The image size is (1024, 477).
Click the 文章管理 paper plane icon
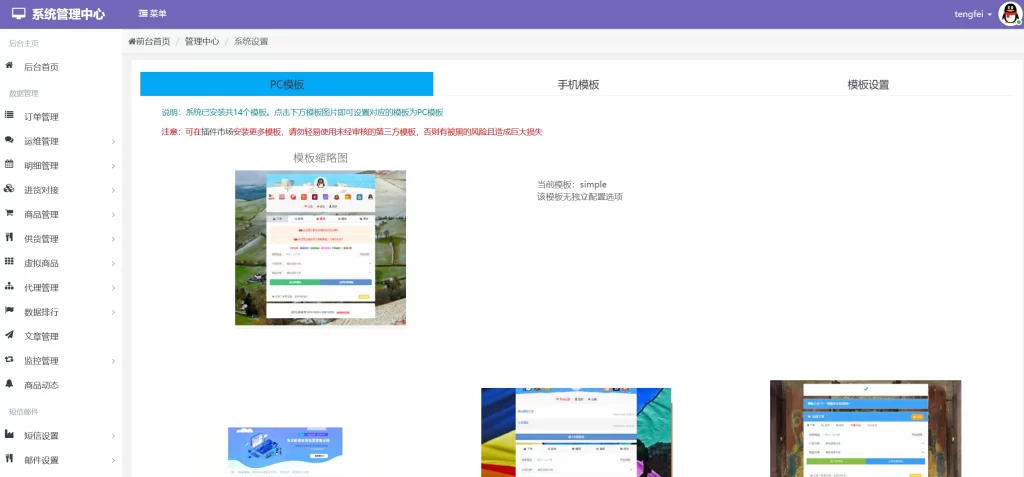(x=9, y=336)
